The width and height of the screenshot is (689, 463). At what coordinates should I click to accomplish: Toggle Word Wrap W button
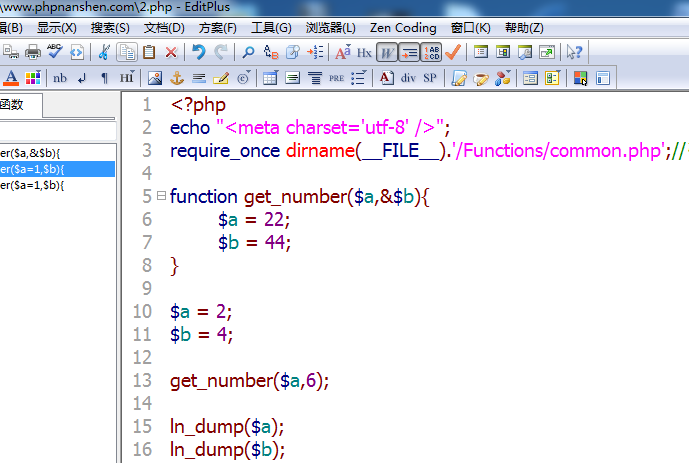pyautogui.click(x=387, y=53)
